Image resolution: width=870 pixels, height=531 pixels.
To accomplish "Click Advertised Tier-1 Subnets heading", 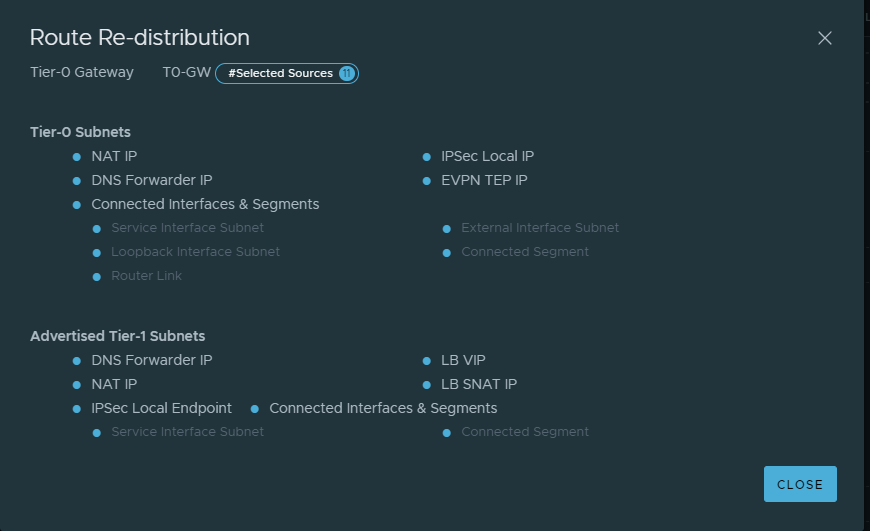I will (x=118, y=336).
